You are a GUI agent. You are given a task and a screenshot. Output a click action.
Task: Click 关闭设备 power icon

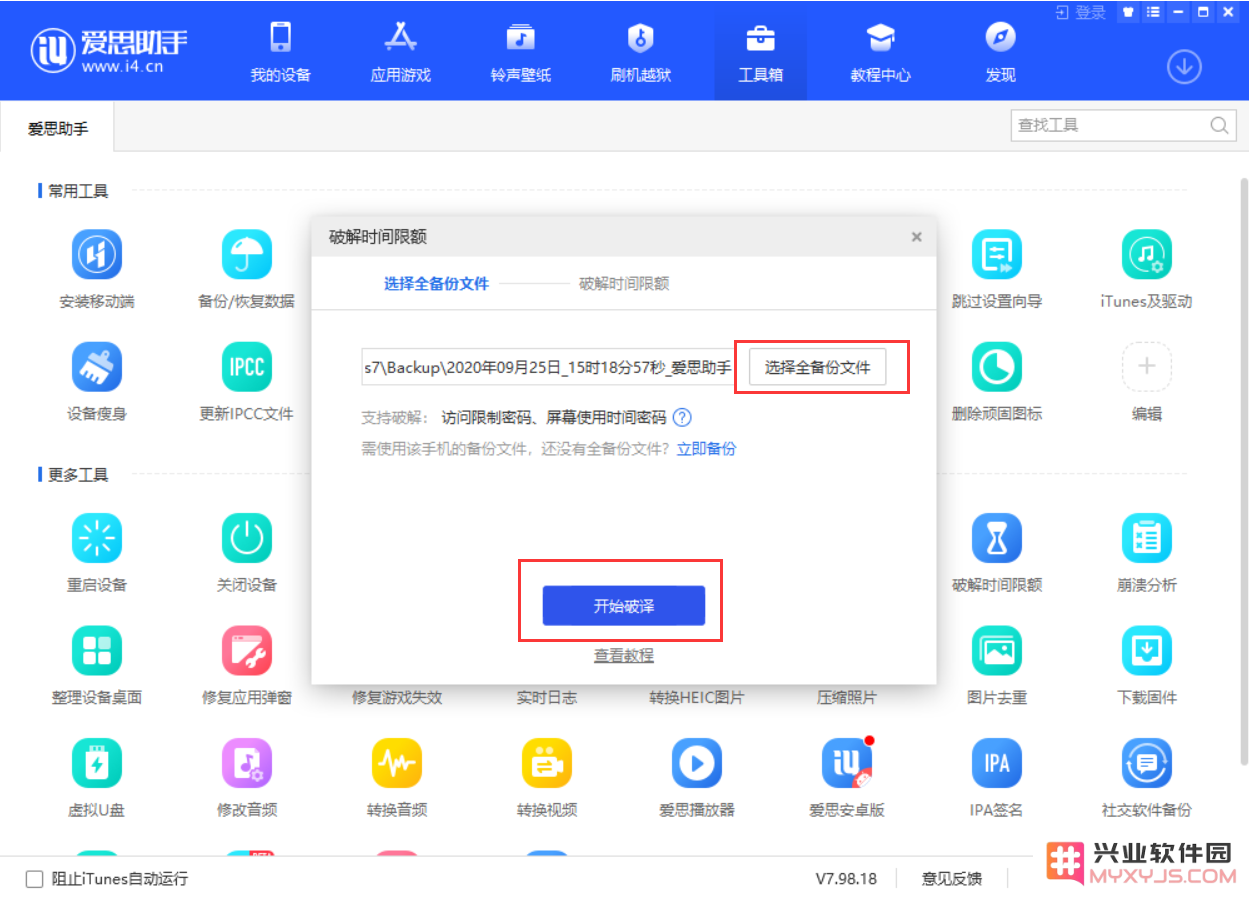[x=247, y=538]
